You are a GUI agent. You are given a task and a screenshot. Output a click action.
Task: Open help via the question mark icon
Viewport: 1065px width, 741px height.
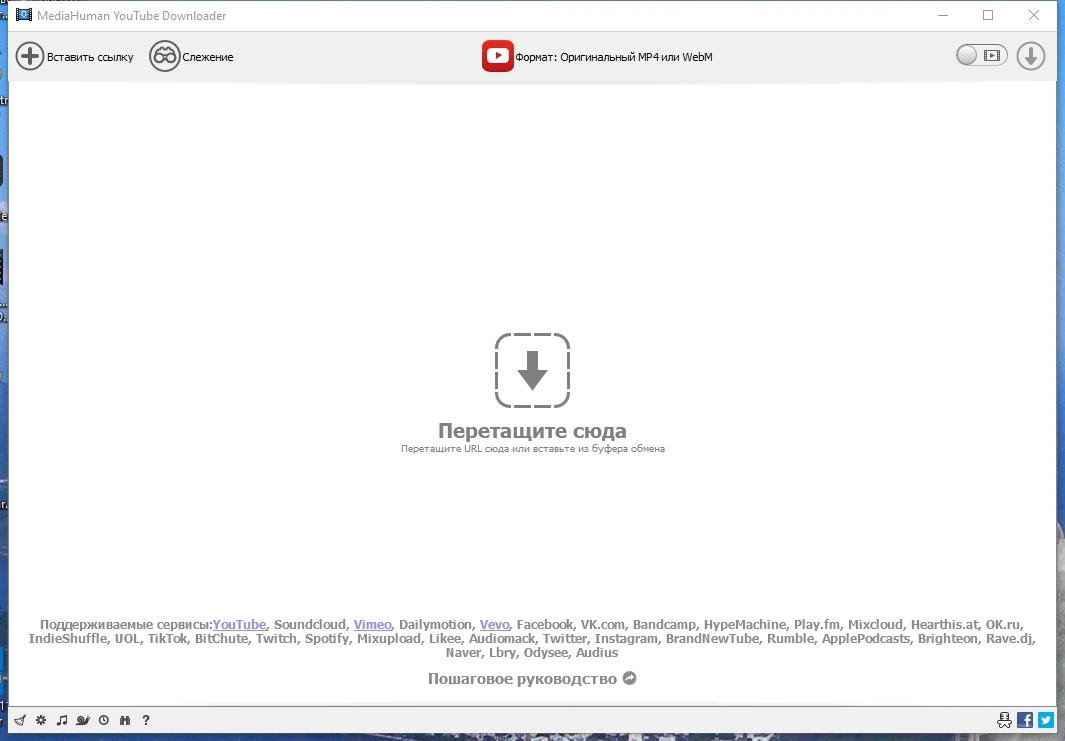(x=145, y=720)
